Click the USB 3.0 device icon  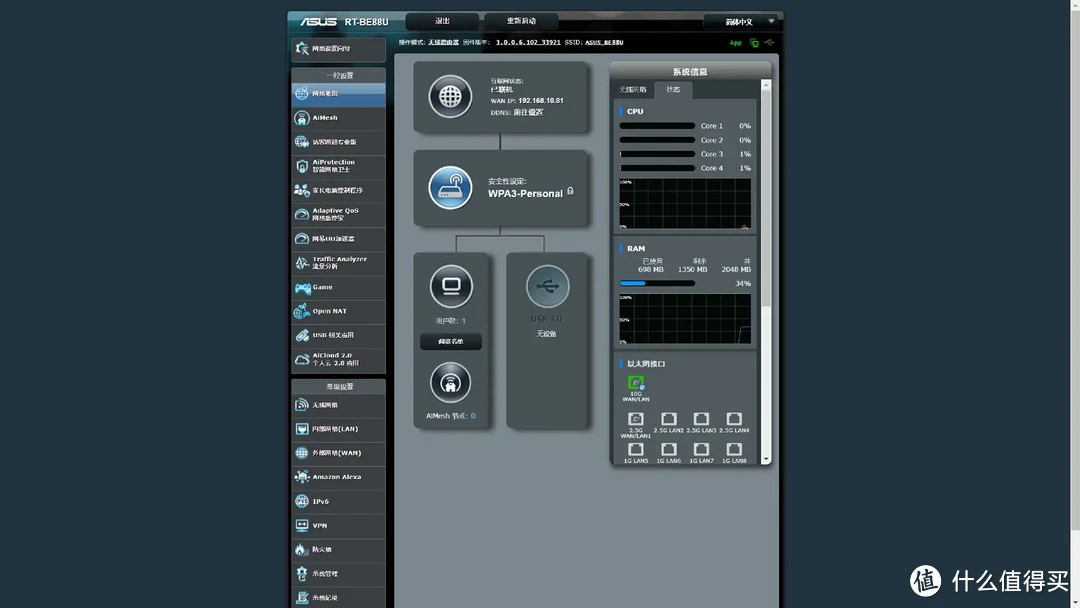(548, 286)
